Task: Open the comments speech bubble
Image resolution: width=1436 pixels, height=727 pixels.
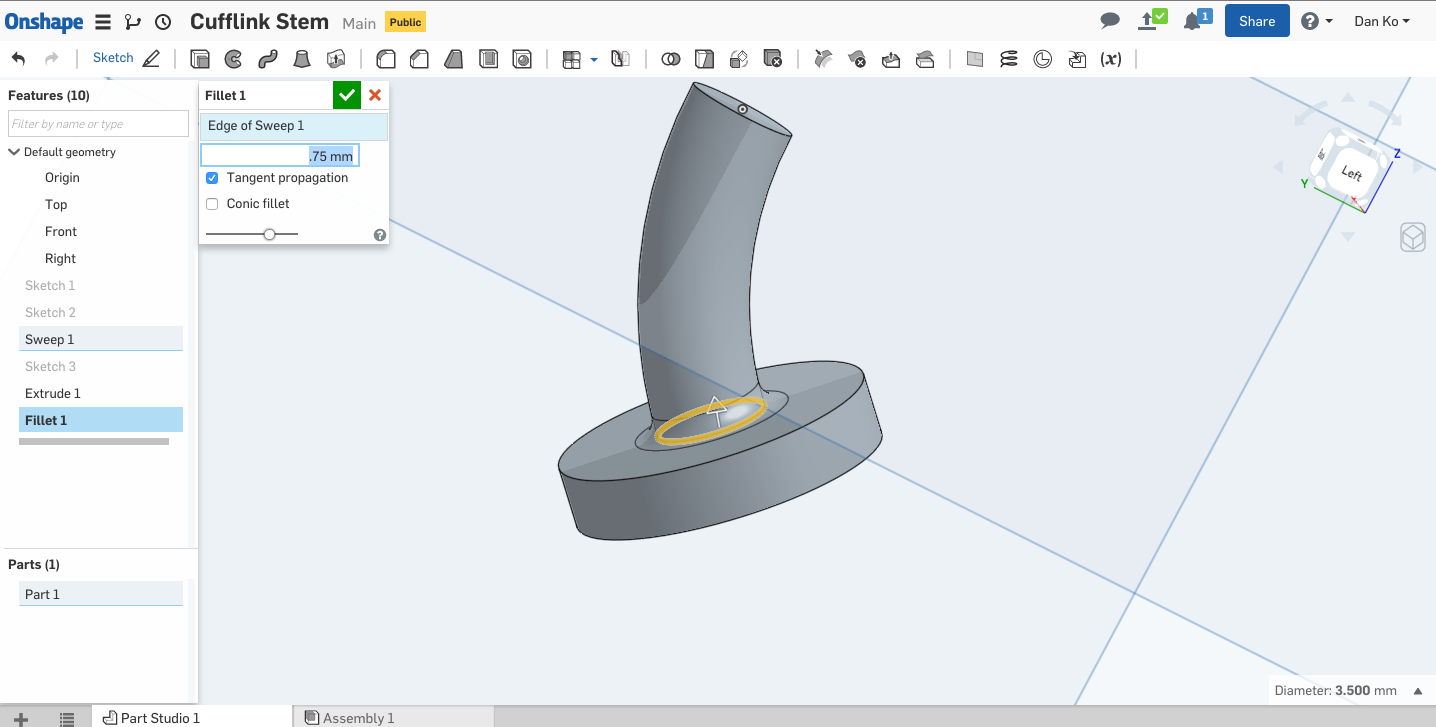Action: (1109, 21)
